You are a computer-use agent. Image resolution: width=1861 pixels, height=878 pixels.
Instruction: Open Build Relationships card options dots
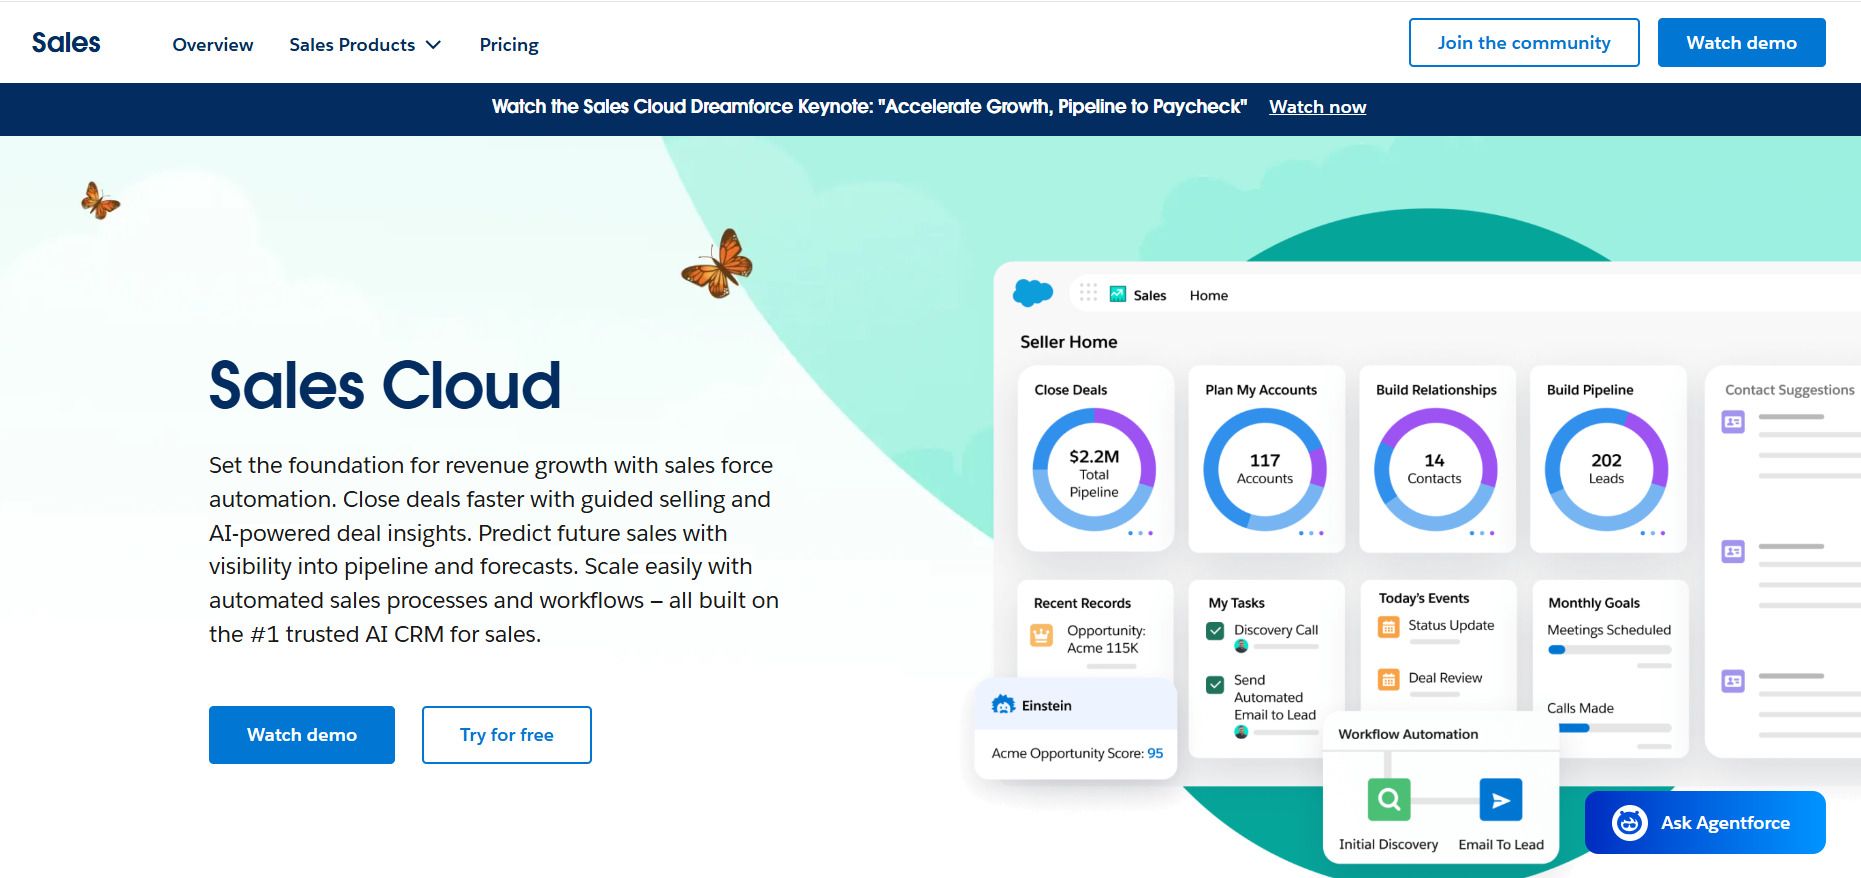pos(1482,533)
